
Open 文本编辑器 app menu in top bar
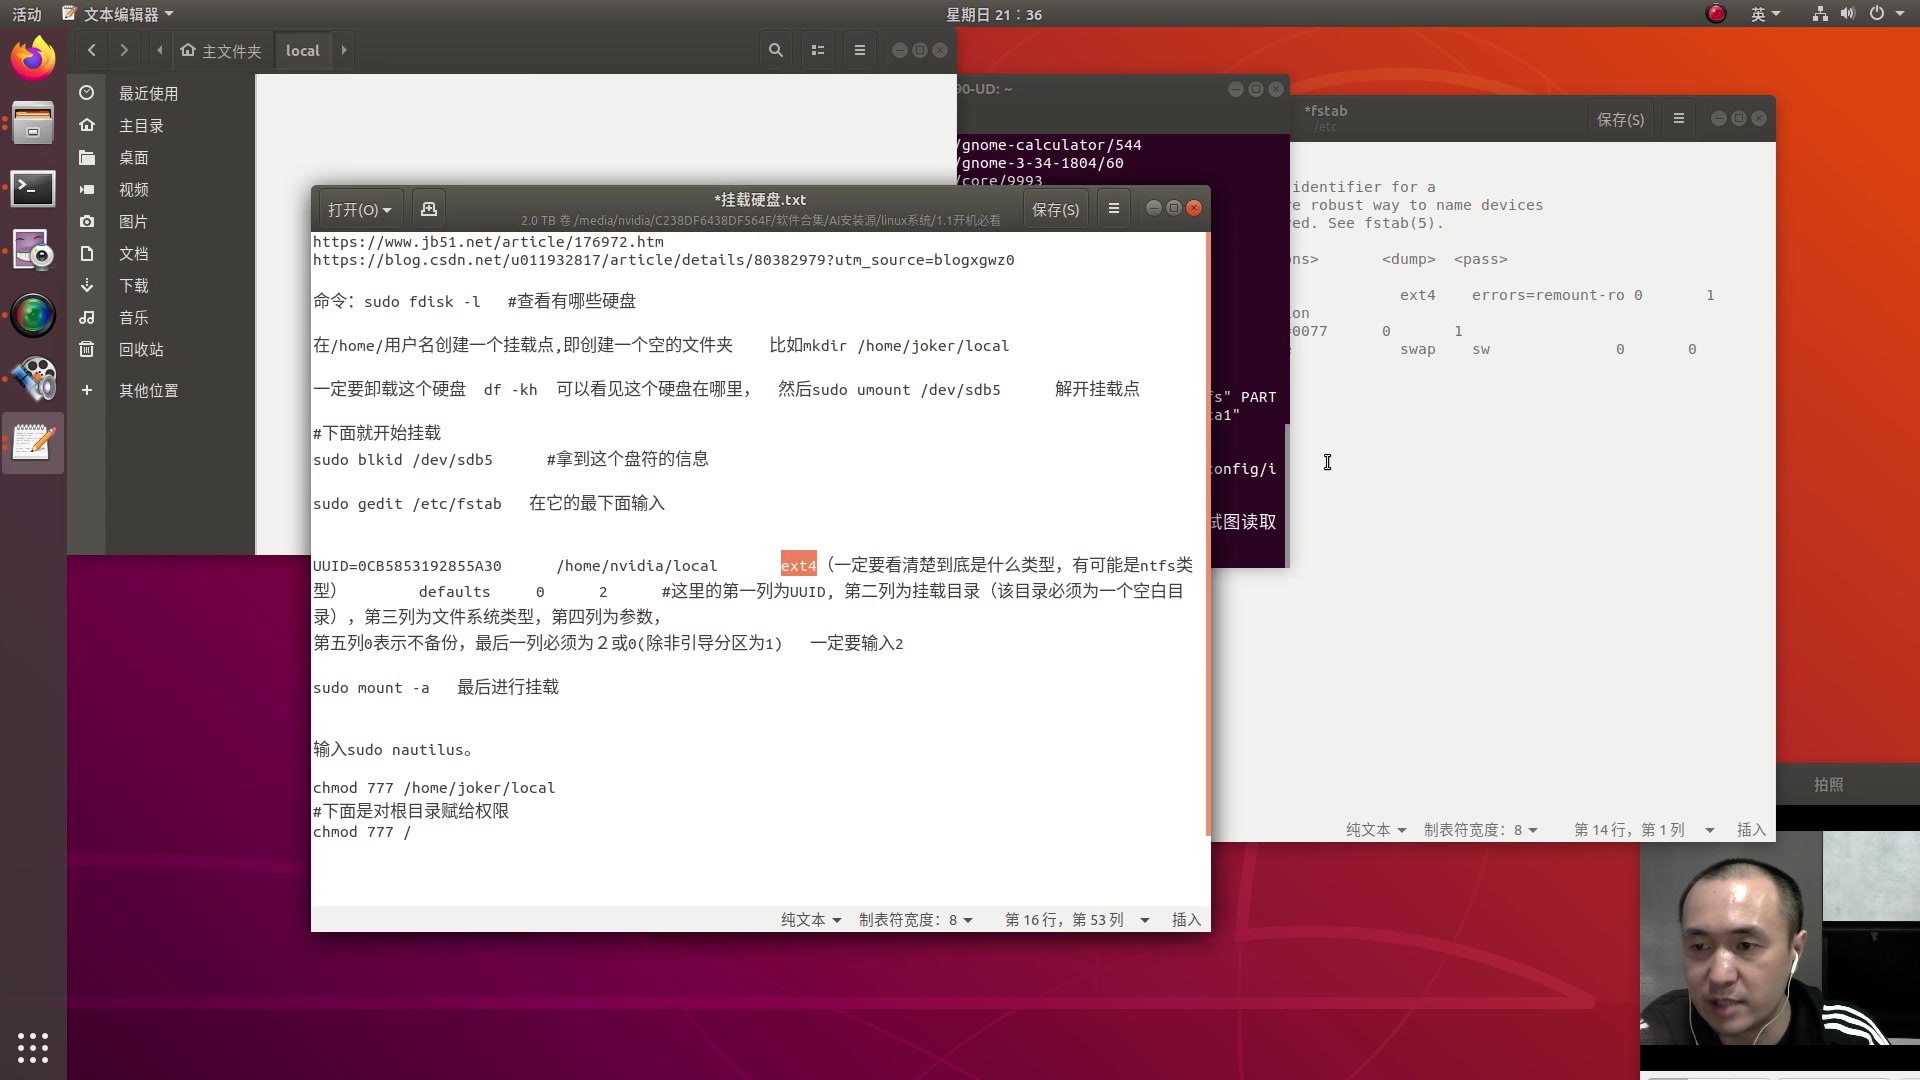tap(118, 14)
